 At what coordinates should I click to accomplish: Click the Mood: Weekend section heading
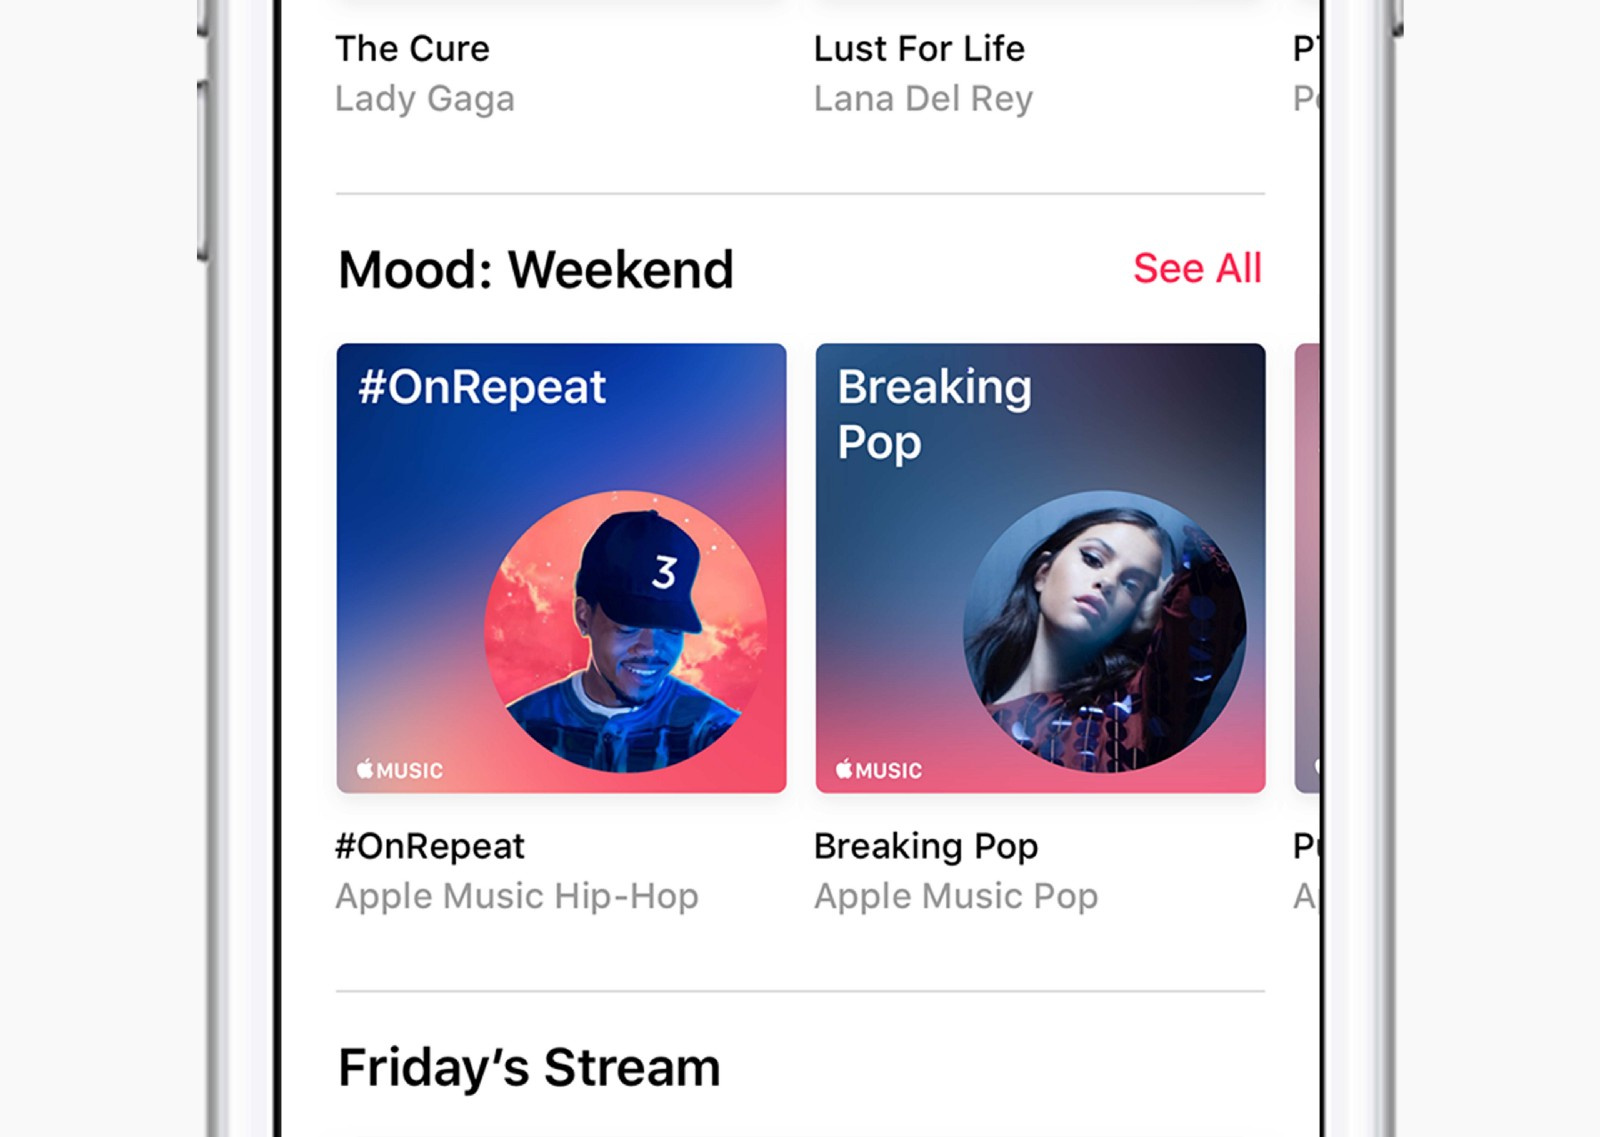(x=536, y=270)
